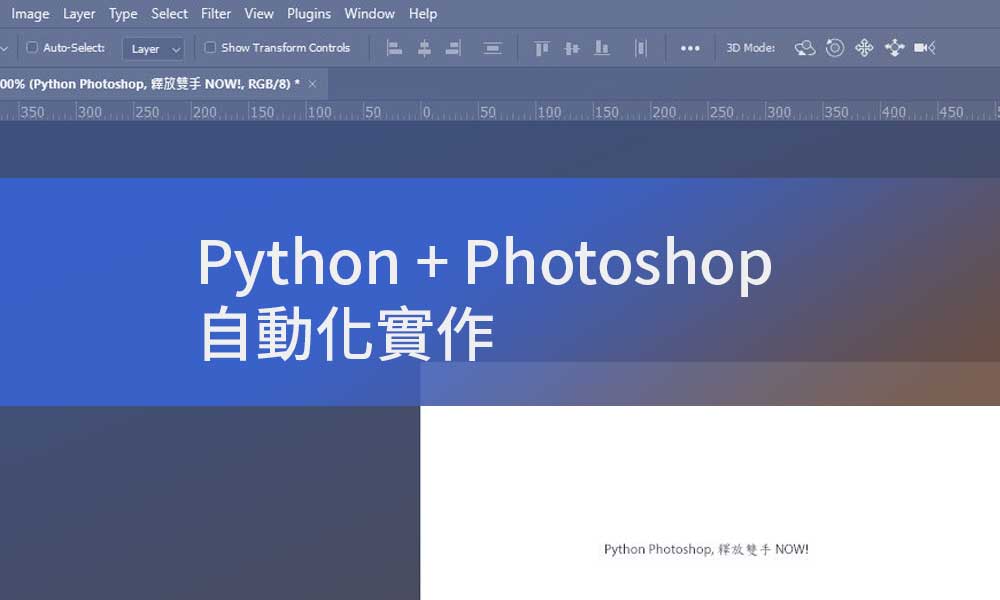Image resolution: width=1000 pixels, height=600 pixels.
Task: Select the Align right edges icon
Action: tap(452, 48)
